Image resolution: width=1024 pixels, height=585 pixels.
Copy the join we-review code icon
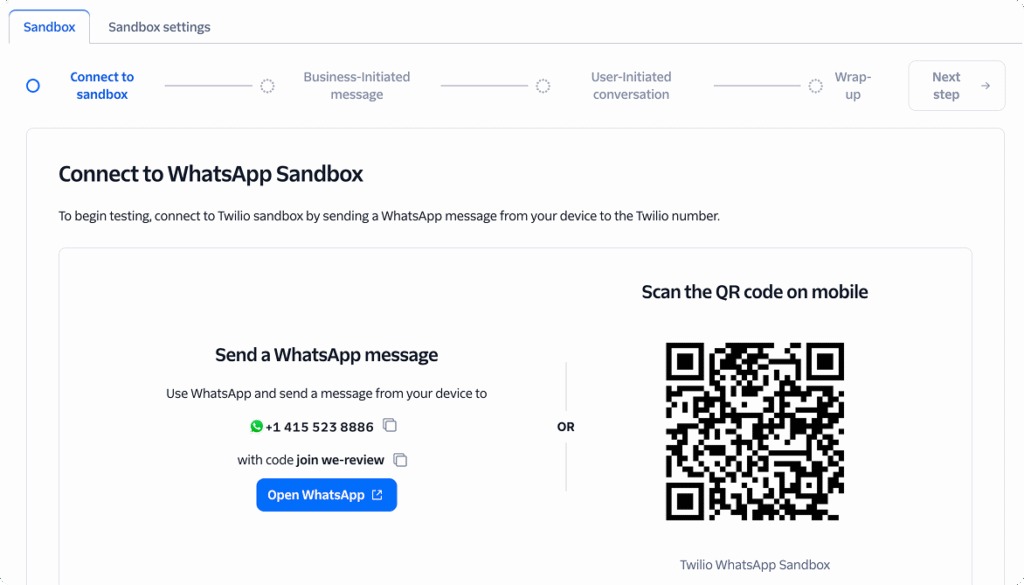coord(400,460)
